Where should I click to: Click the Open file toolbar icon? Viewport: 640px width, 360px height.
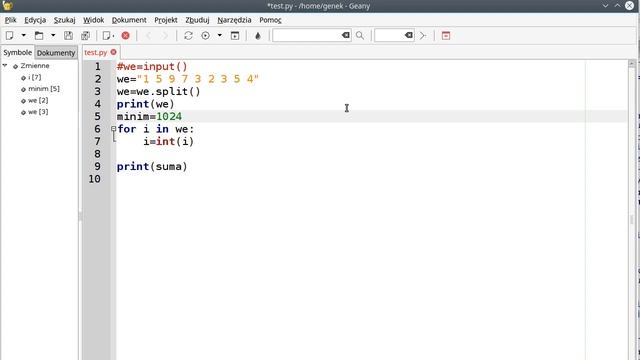(39, 36)
